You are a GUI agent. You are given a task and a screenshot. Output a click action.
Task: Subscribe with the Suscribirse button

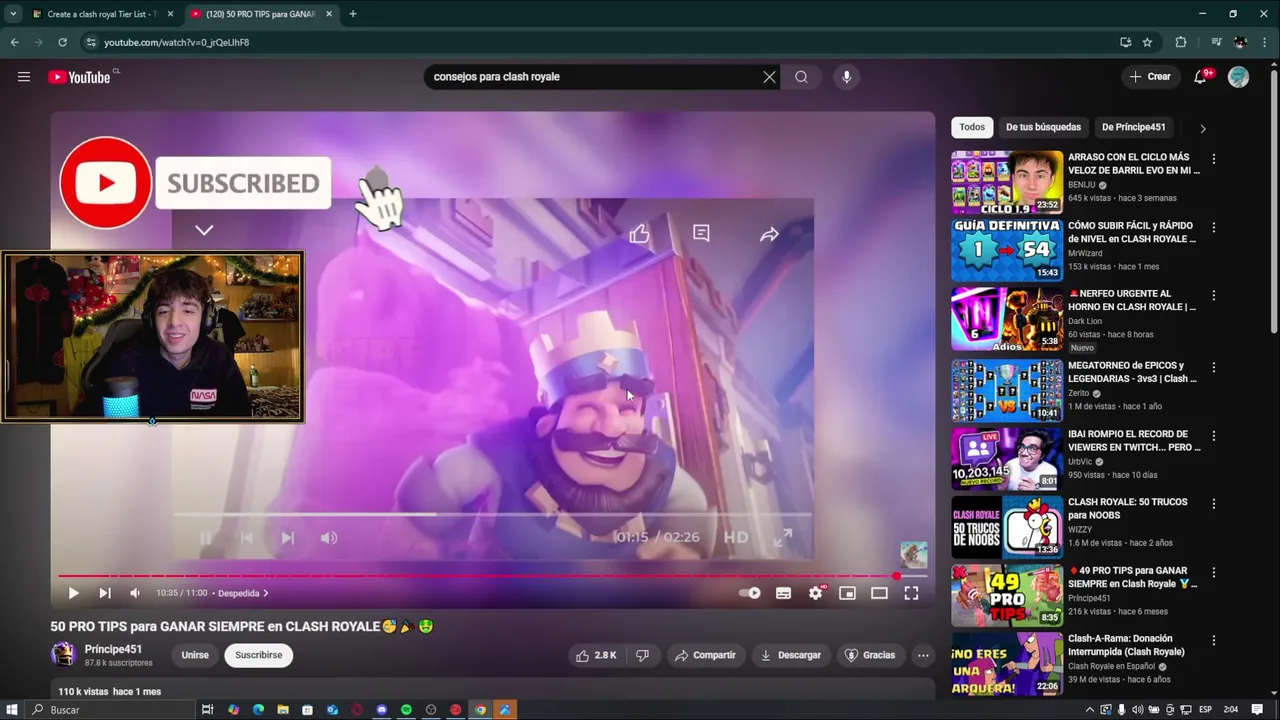pyautogui.click(x=259, y=655)
